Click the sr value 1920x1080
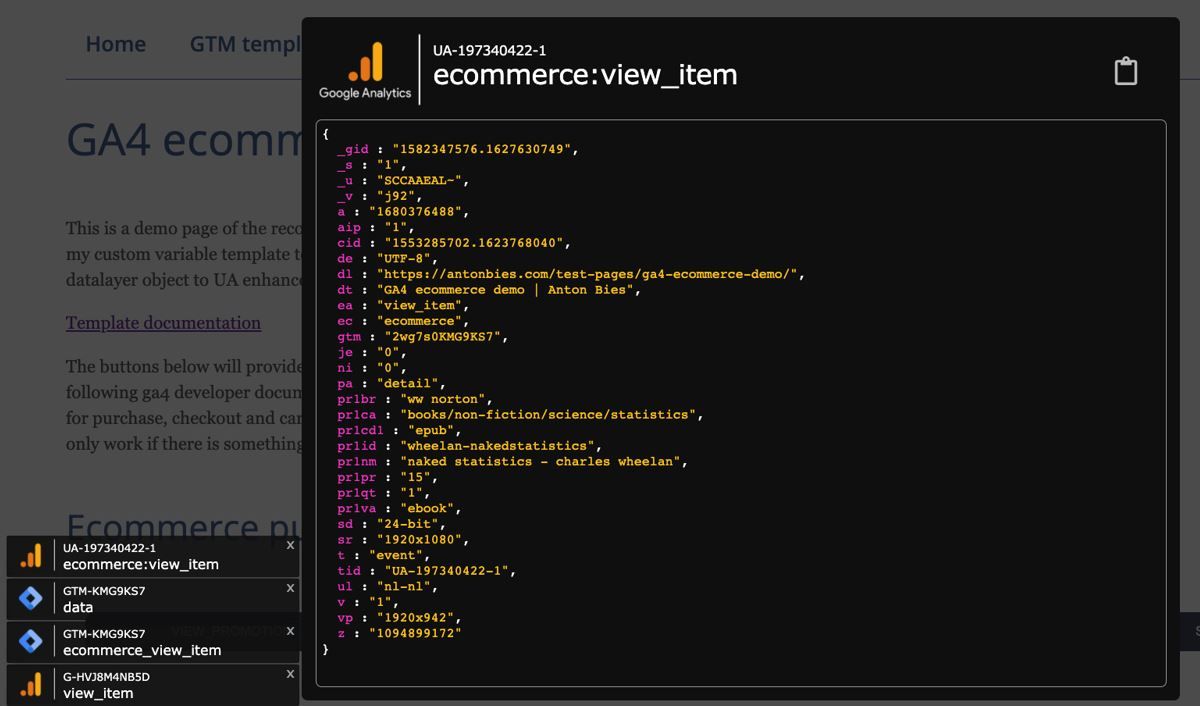Image resolution: width=1200 pixels, height=706 pixels. (419, 540)
